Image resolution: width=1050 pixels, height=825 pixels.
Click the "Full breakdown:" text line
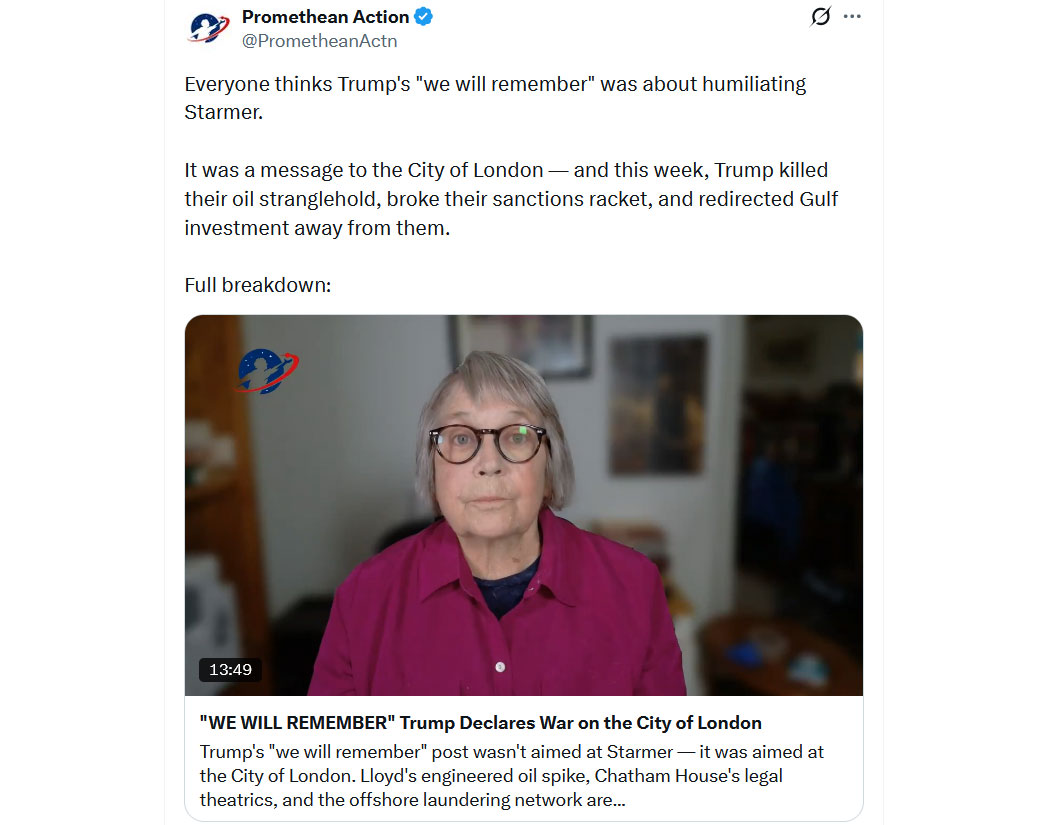tap(258, 285)
